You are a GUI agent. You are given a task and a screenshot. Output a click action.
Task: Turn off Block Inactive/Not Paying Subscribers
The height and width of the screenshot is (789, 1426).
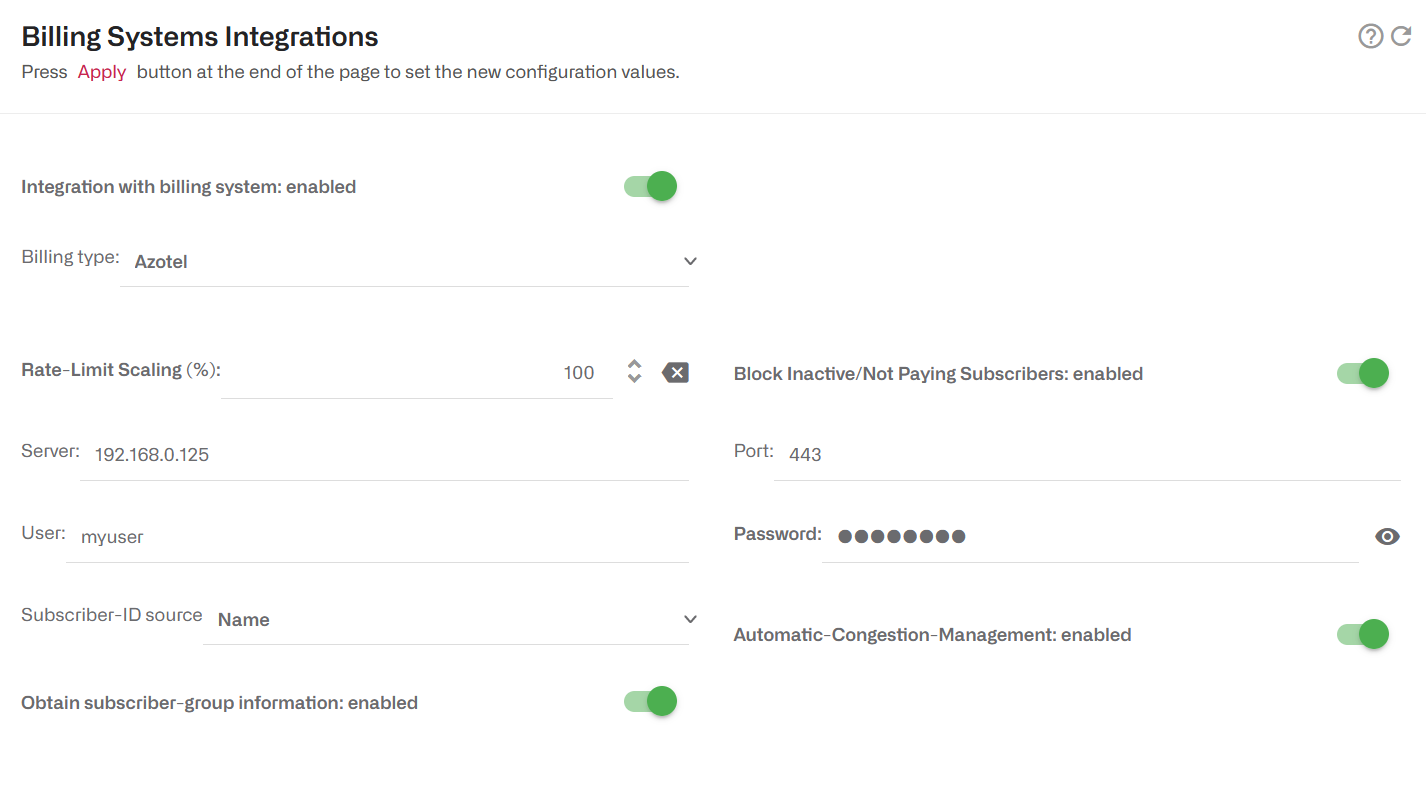tap(1362, 372)
